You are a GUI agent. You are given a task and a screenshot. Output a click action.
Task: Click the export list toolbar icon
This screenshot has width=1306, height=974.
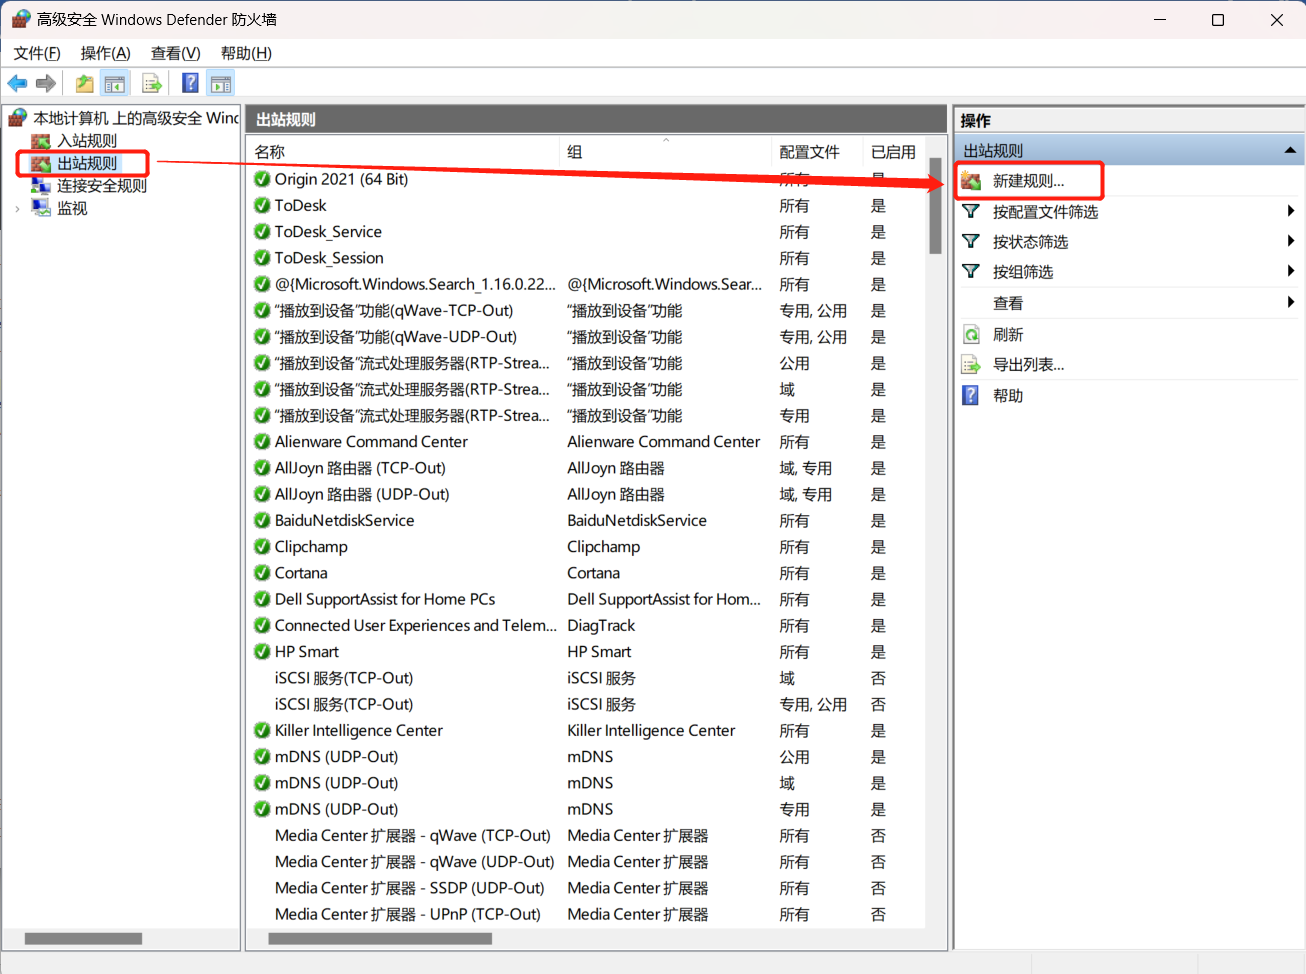point(152,84)
